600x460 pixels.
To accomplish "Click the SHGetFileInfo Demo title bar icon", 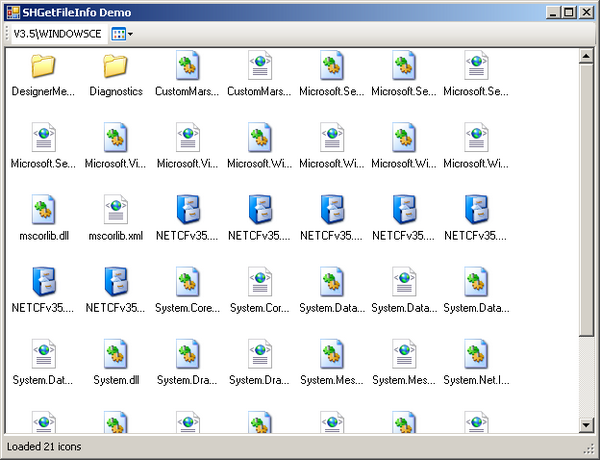I will 13,13.
